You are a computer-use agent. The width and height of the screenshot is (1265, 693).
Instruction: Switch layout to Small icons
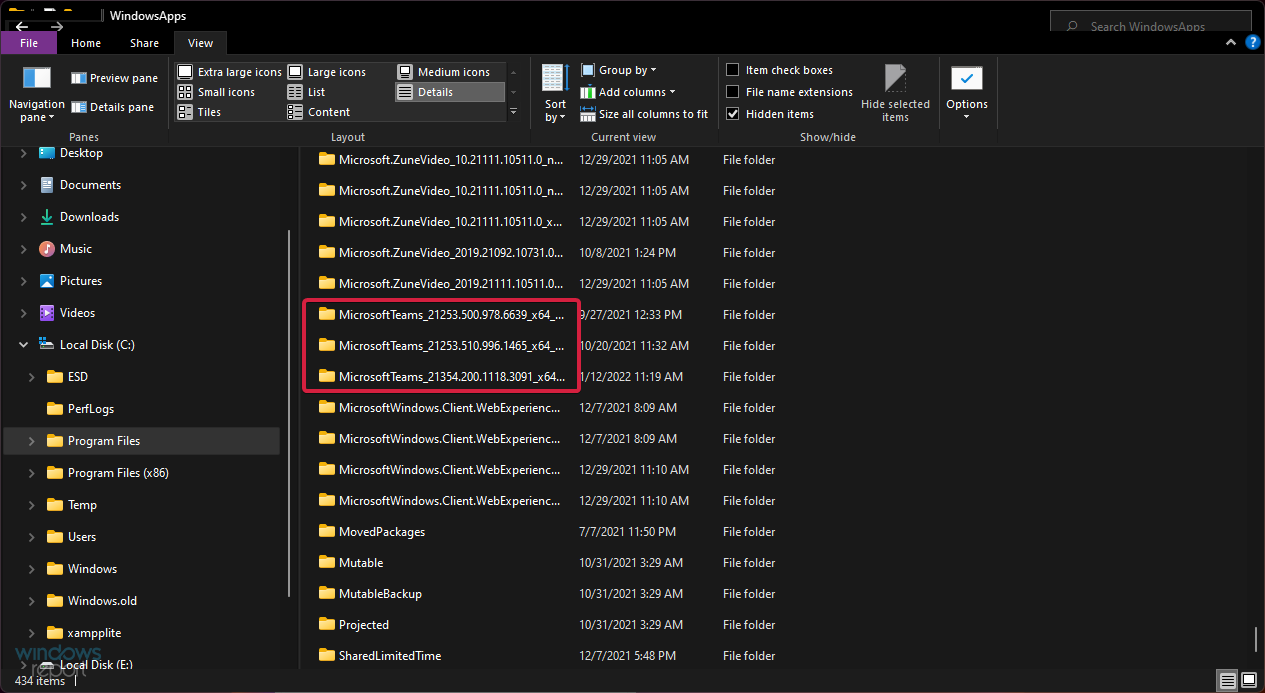(x=216, y=92)
